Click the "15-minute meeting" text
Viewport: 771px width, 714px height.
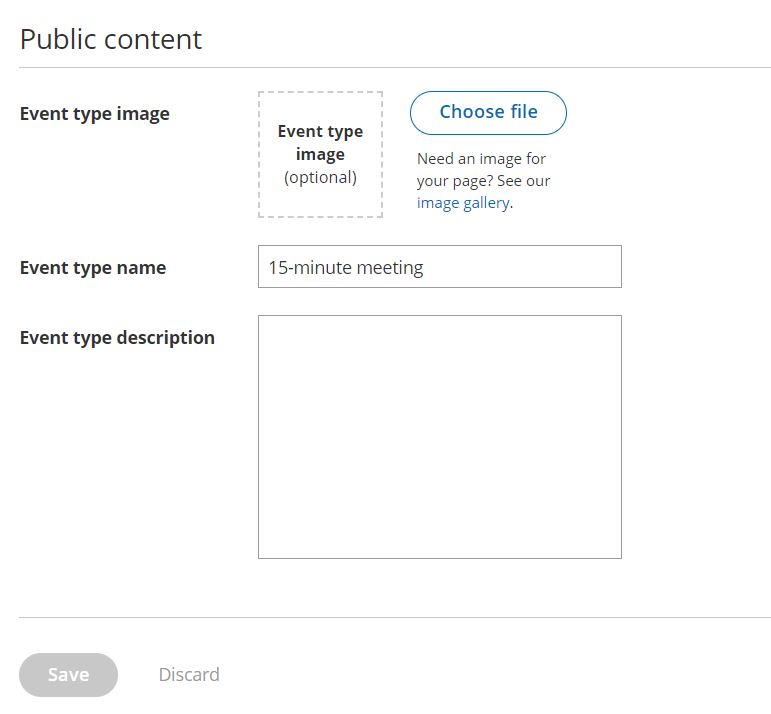point(346,268)
